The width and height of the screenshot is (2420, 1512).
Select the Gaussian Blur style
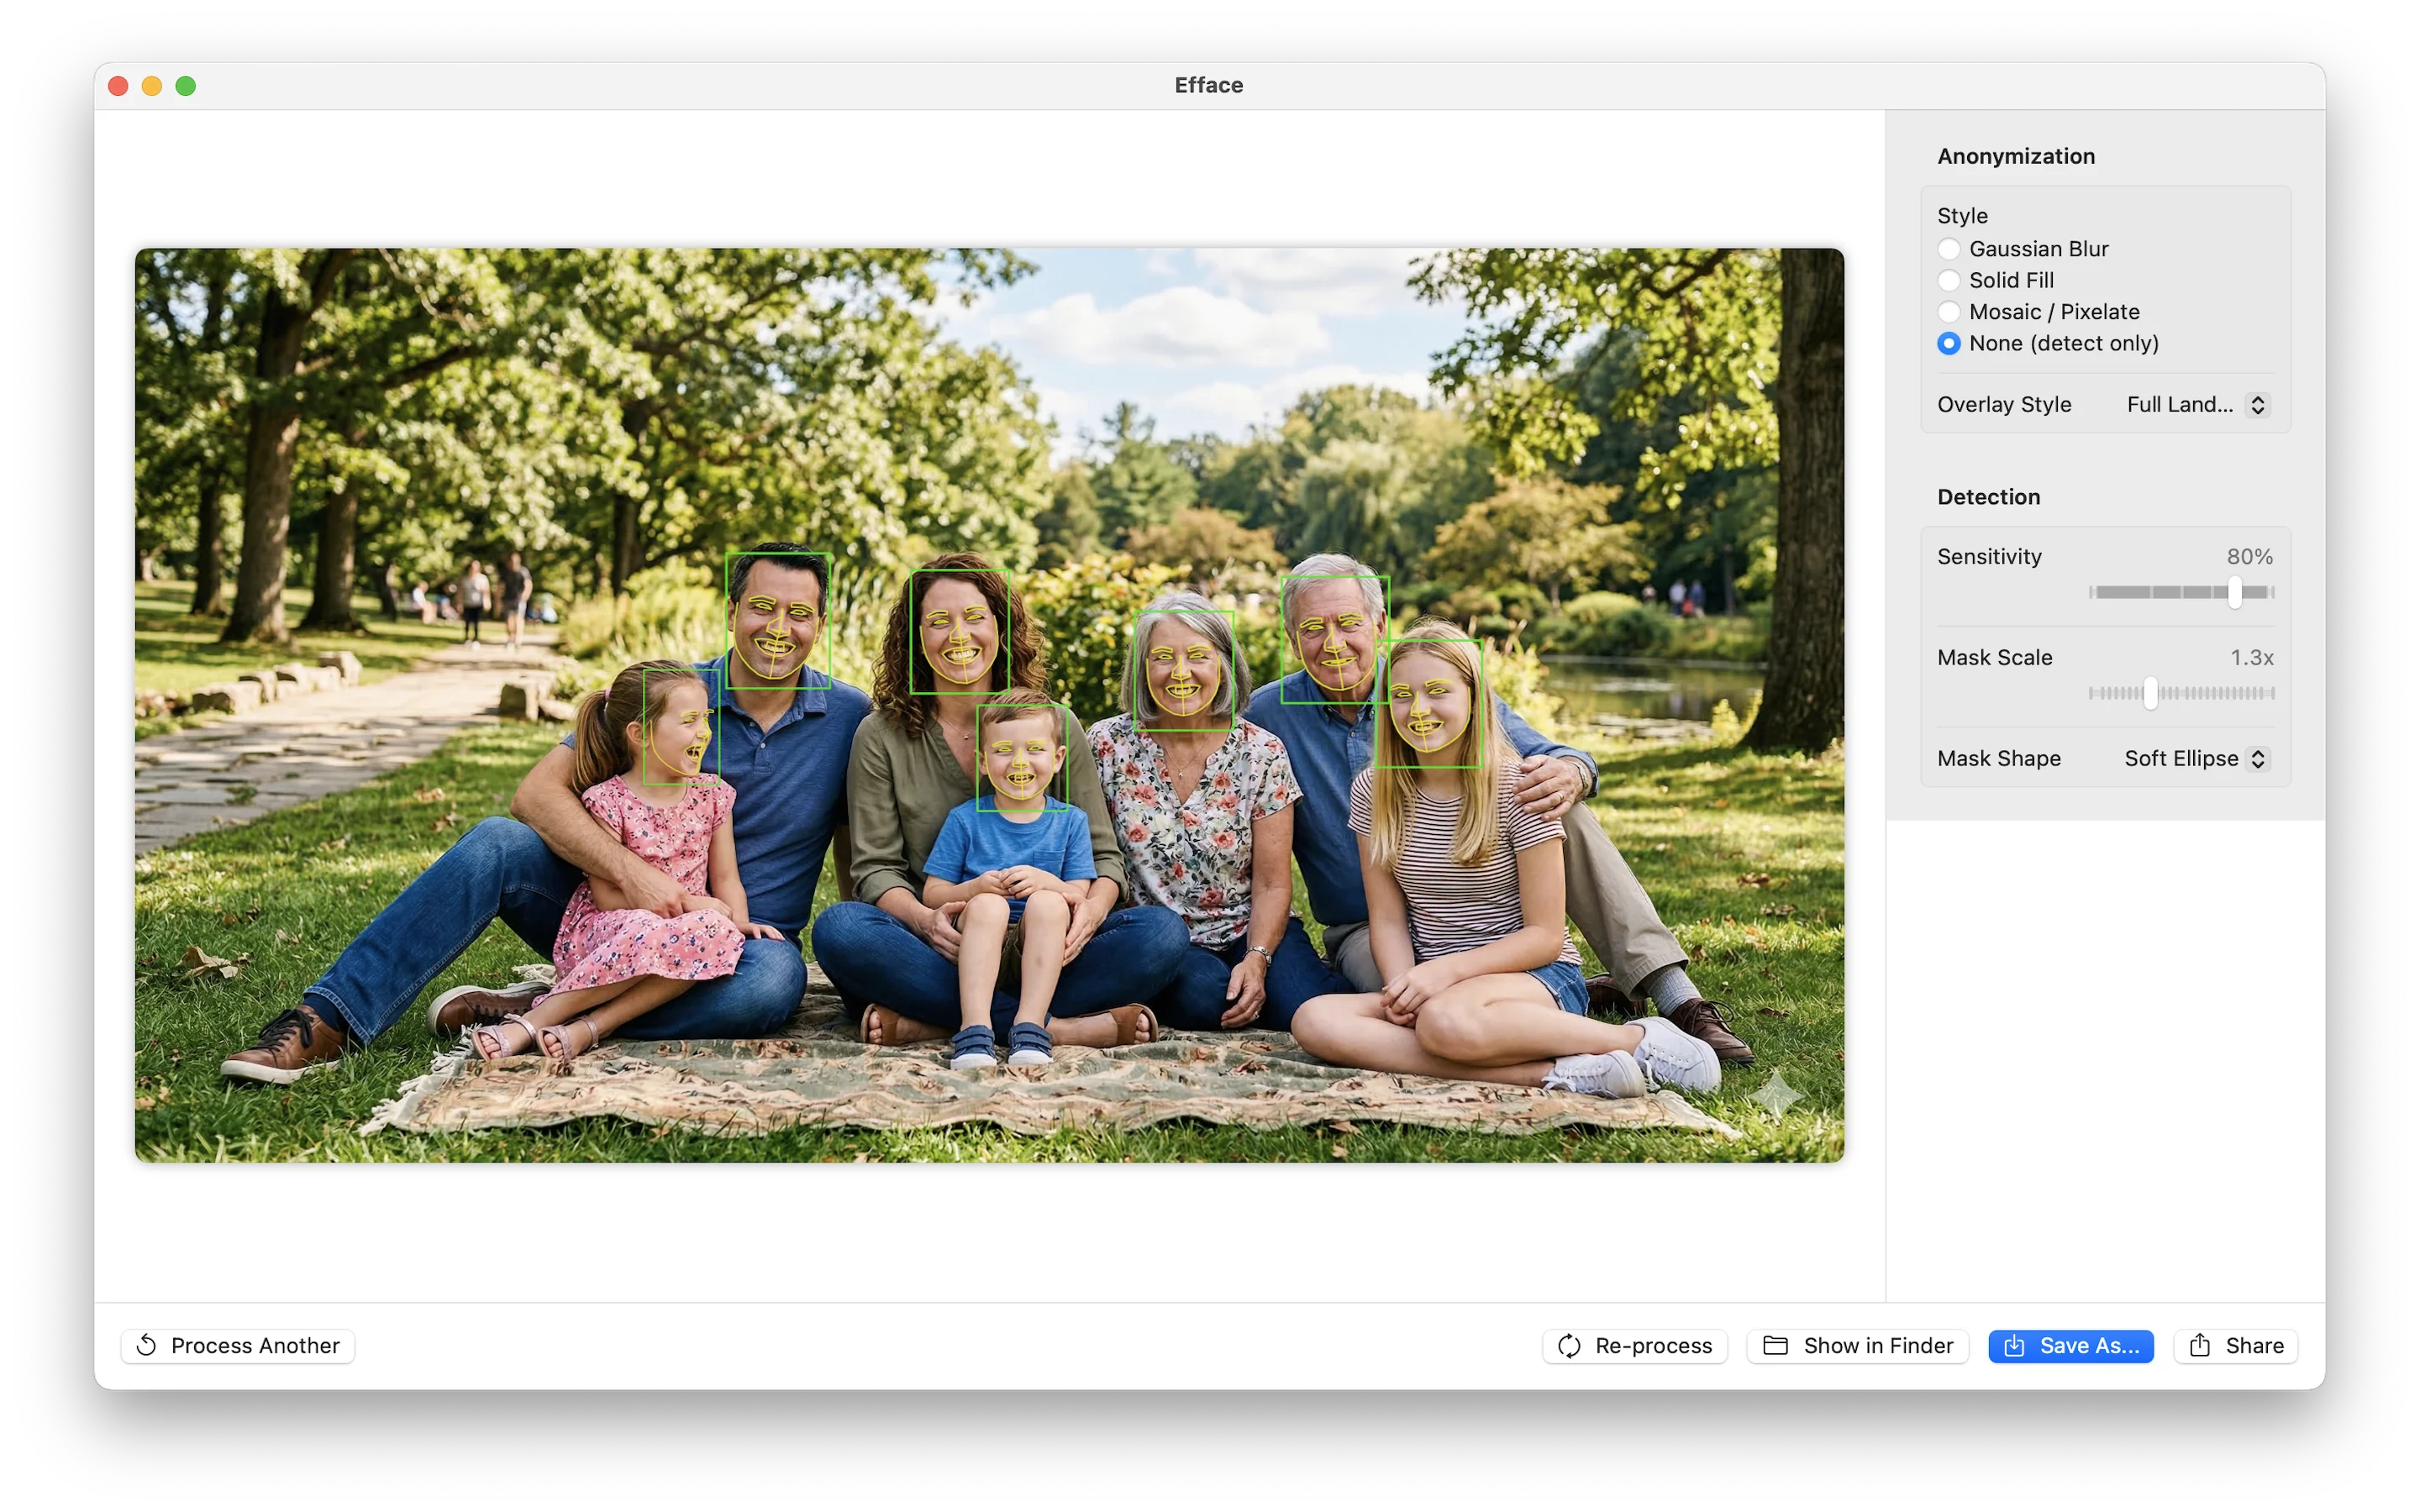coord(1950,248)
